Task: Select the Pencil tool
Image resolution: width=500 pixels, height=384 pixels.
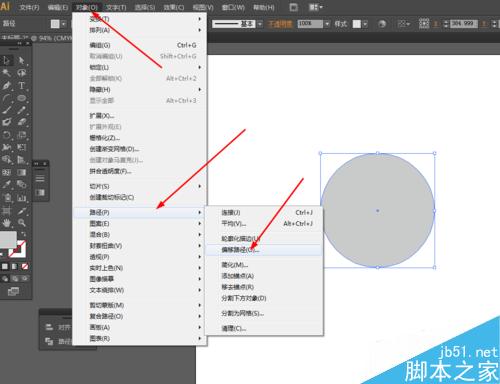Action: [x=21, y=110]
